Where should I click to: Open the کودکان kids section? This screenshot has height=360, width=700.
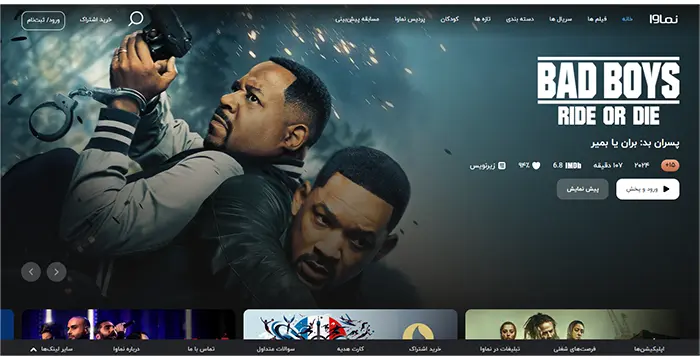point(450,19)
